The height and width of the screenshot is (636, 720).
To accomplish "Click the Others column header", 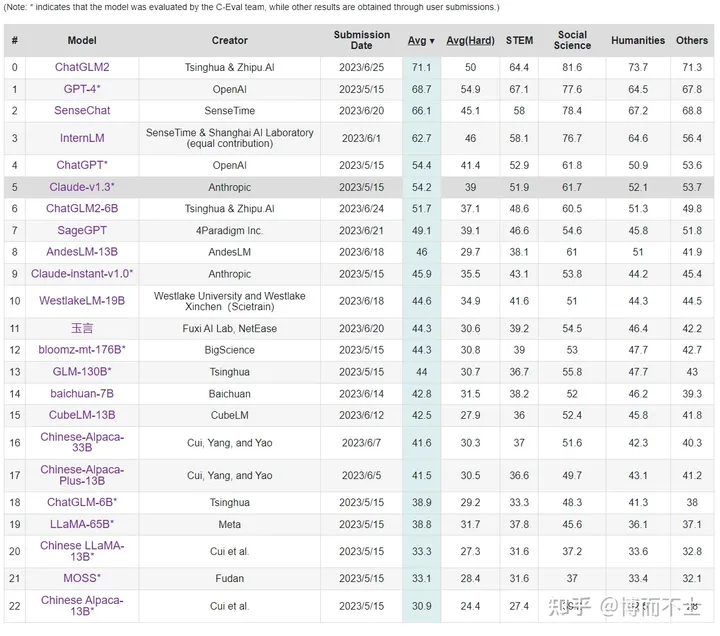I will [692, 40].
